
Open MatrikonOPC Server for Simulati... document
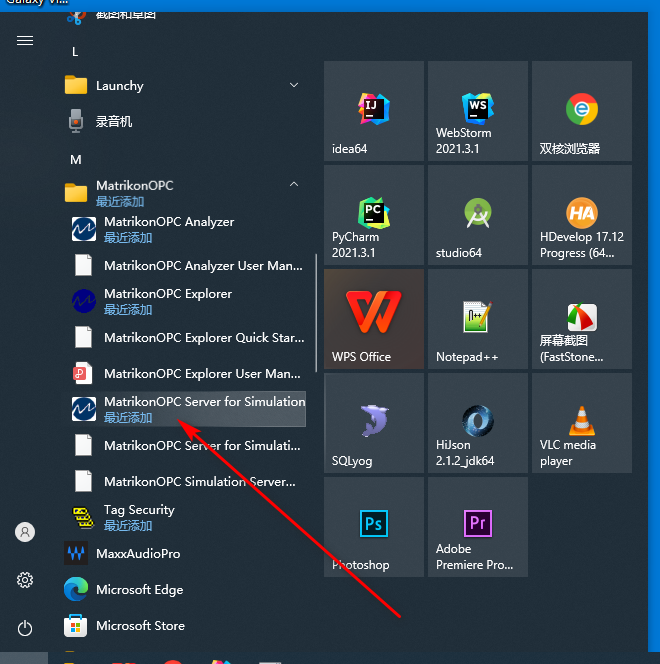tap(186, 445)
